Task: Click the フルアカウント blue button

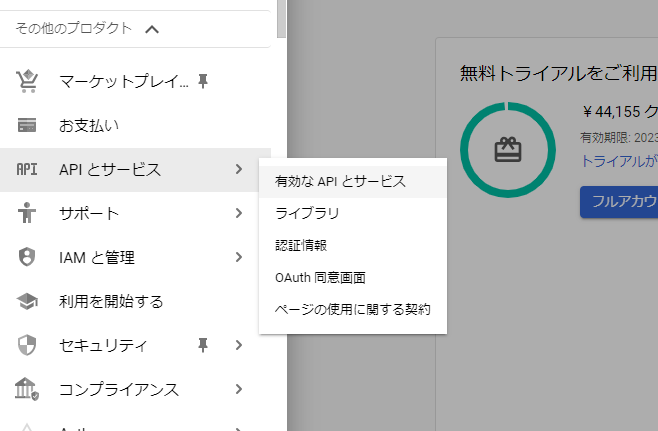Action: 619,202
